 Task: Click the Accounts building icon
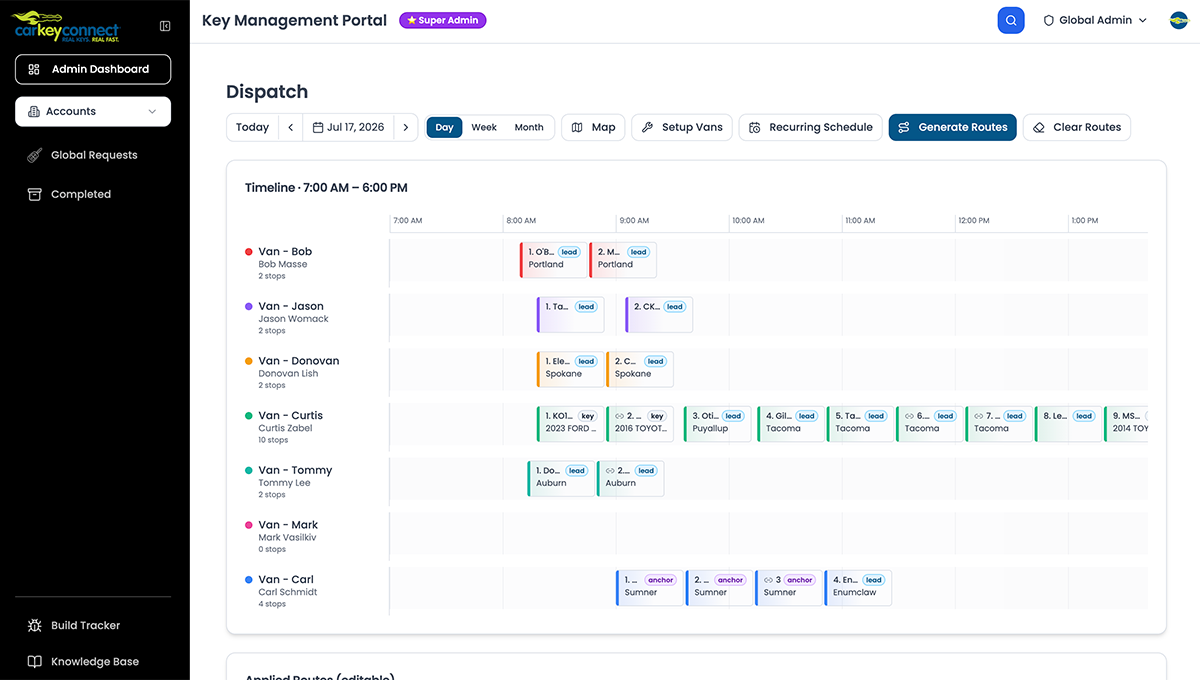click(x=34, y=111)
